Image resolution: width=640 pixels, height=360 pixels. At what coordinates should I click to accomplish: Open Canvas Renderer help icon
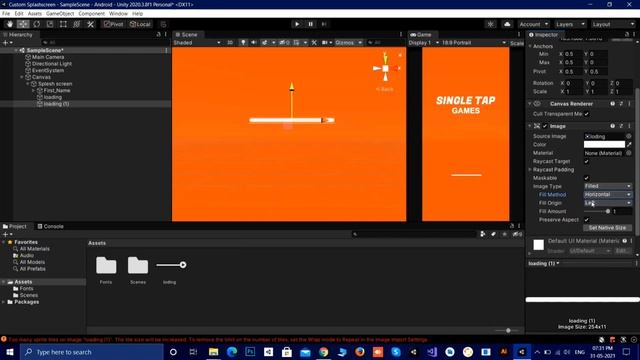[612, 104]
